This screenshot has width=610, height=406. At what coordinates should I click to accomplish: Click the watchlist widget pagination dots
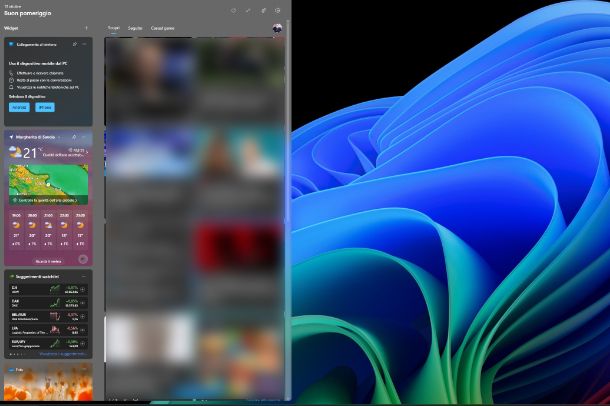(x=16, y=354)
